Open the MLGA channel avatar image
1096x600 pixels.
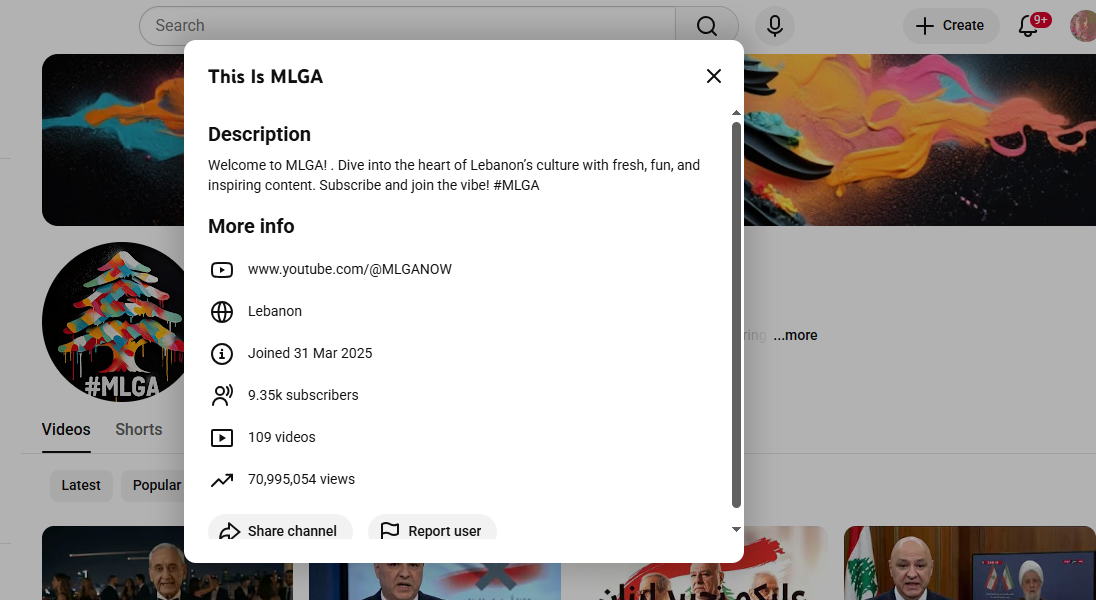click(115, 320)
